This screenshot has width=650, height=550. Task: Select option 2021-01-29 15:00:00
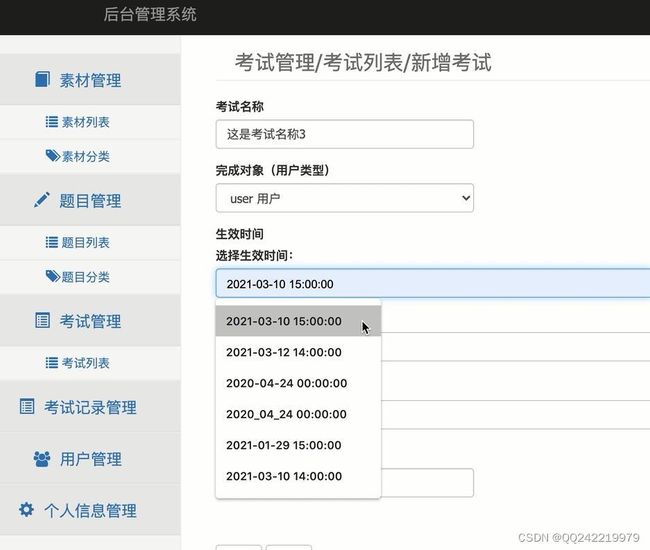[298, 445]
